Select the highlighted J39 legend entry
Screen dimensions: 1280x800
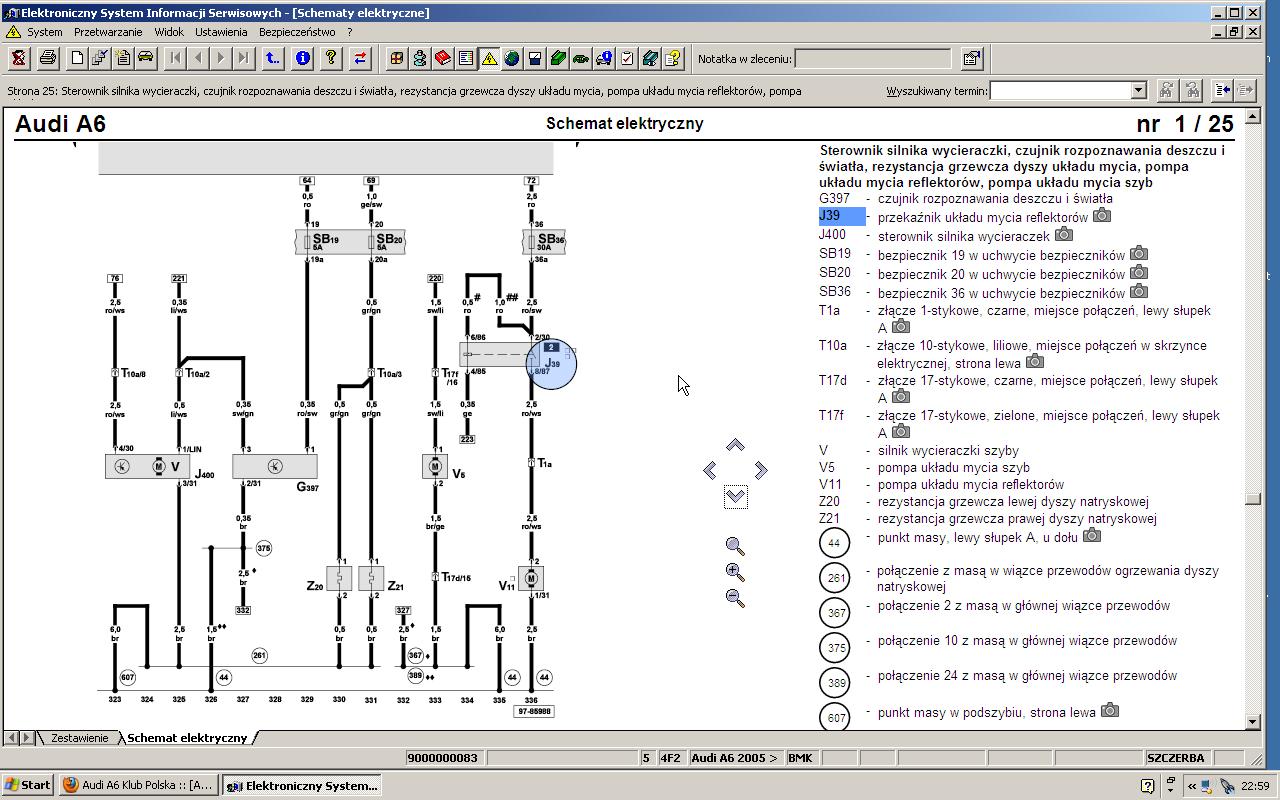(x=842, y=216)
